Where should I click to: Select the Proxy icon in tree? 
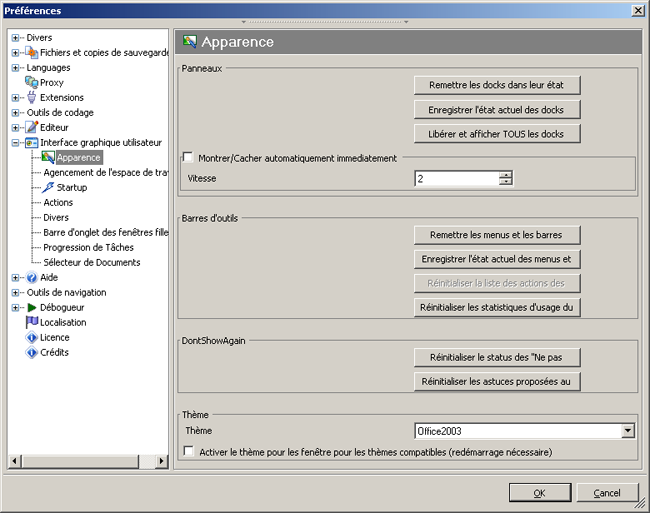click(x=32, y=82)
